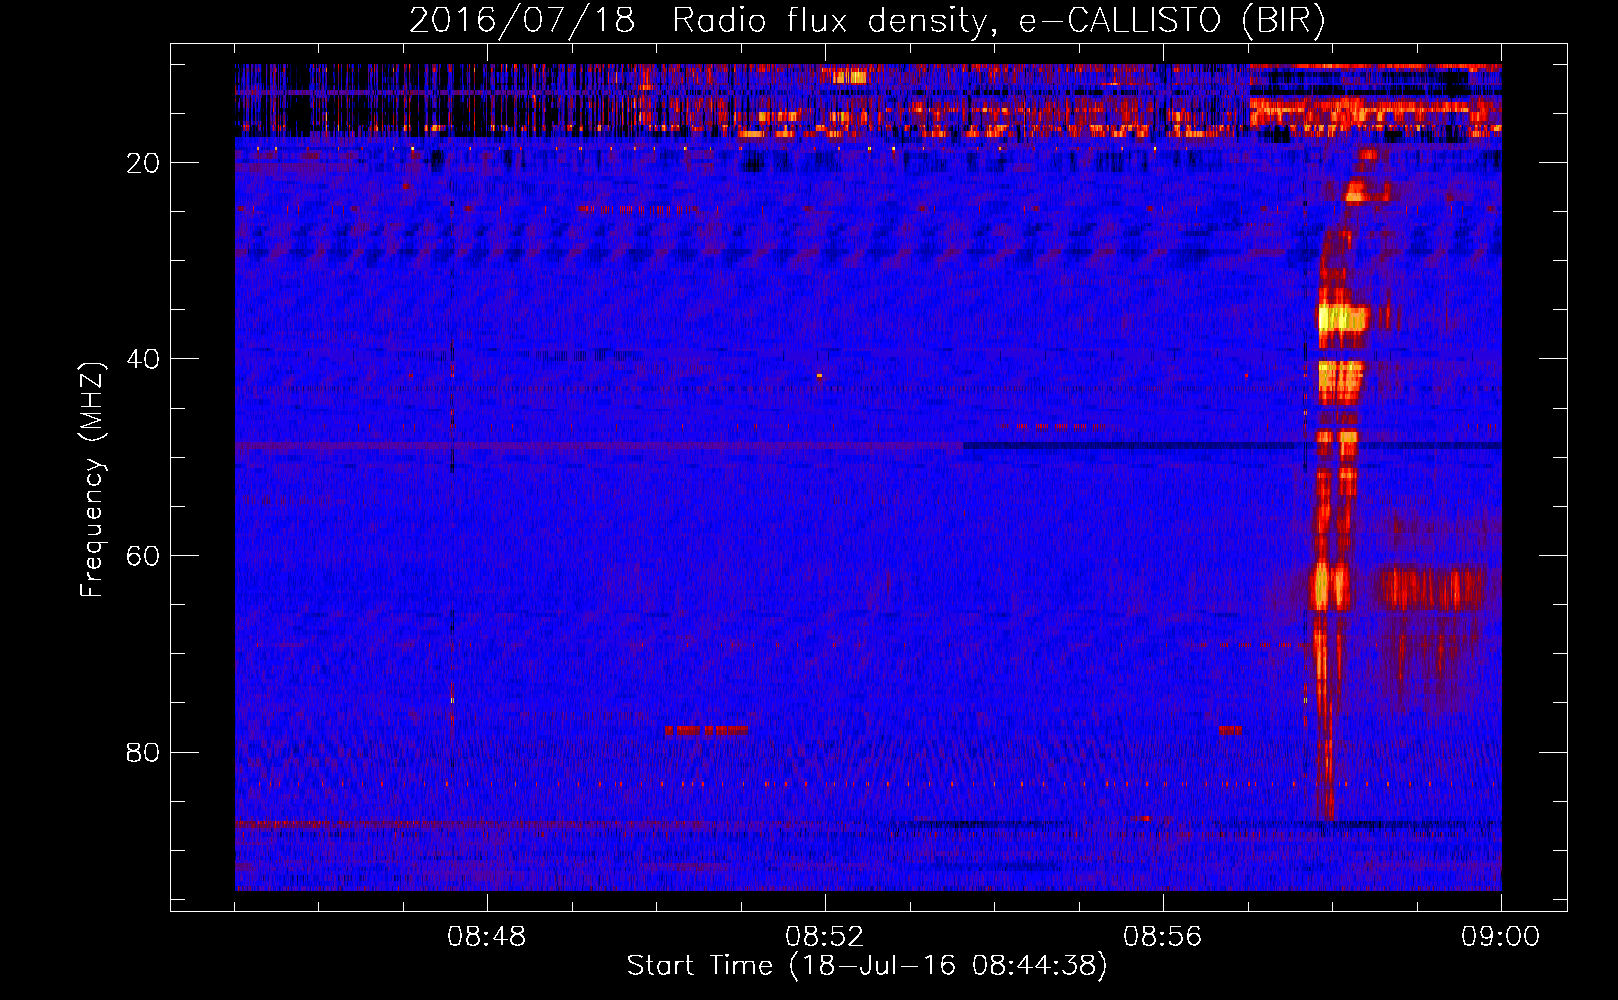The height and width of the screenshot is (1000, 1618).
Task: Click the red horizontal streak near 78 MHz
Action: click(x=706, y=731)
